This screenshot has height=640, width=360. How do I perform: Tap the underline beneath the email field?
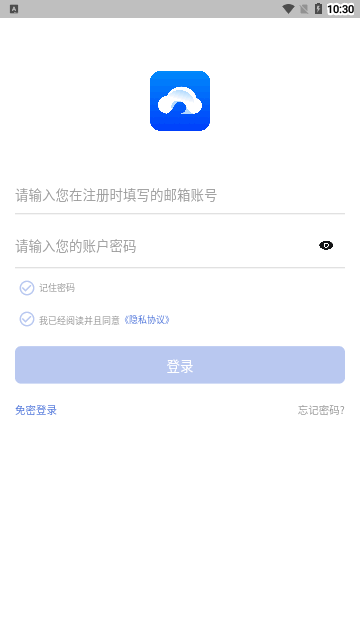[x=180, y=213]
